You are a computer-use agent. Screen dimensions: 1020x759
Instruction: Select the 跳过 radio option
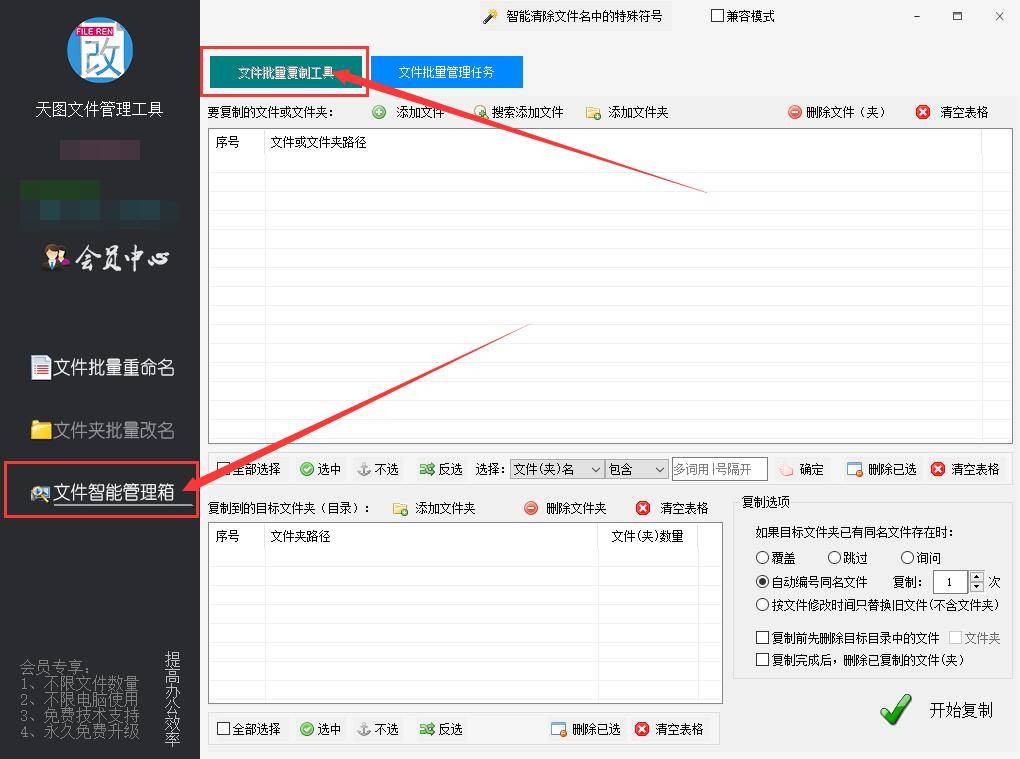click(835, 557)
